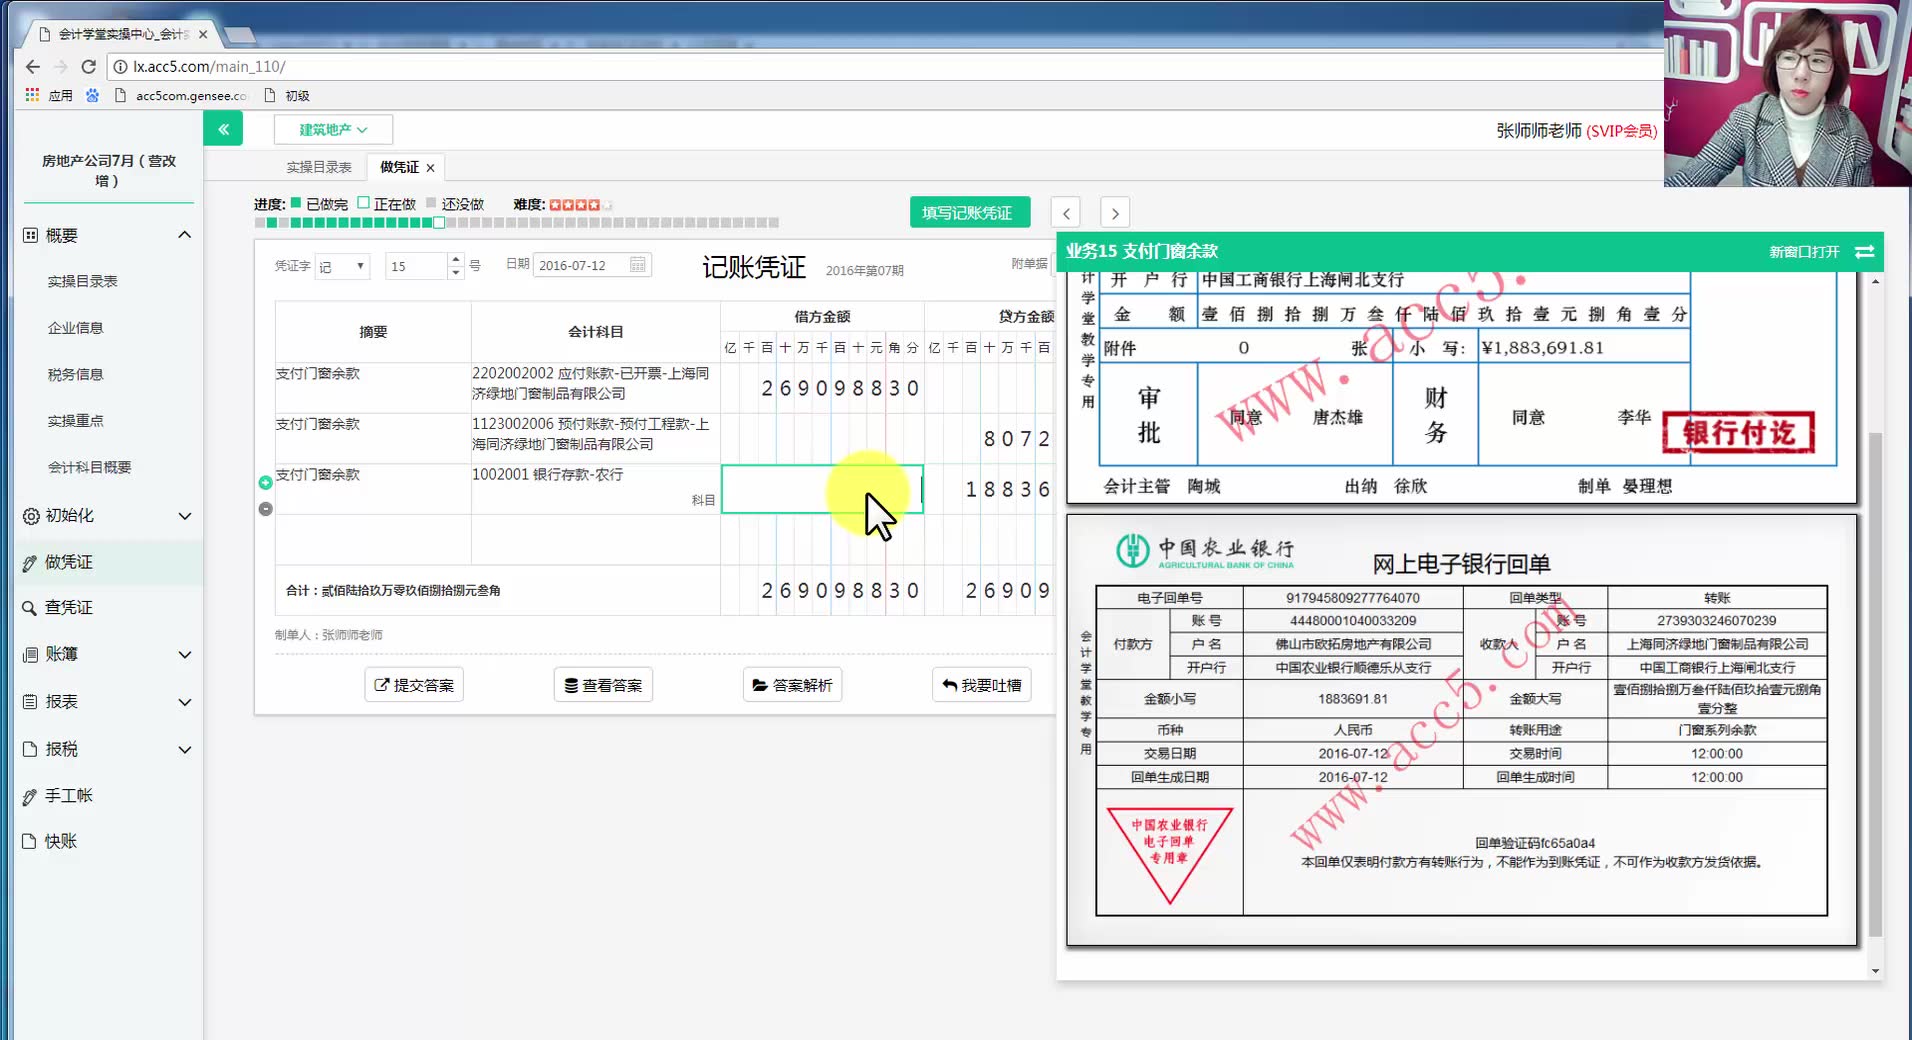Click the 报表 sheet icon
The height and width of the screenshot is (1040, 1912).
(30, 702)
